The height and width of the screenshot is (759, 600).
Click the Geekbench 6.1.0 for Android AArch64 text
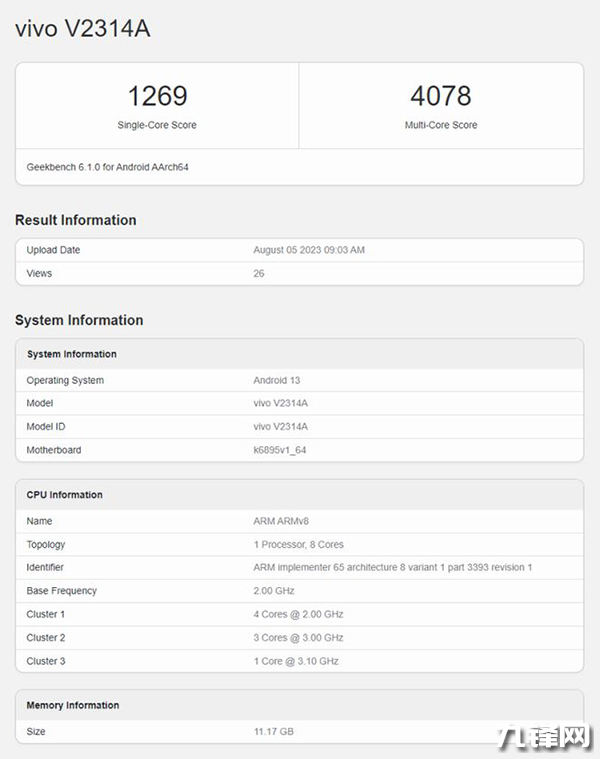click(108, 167)
